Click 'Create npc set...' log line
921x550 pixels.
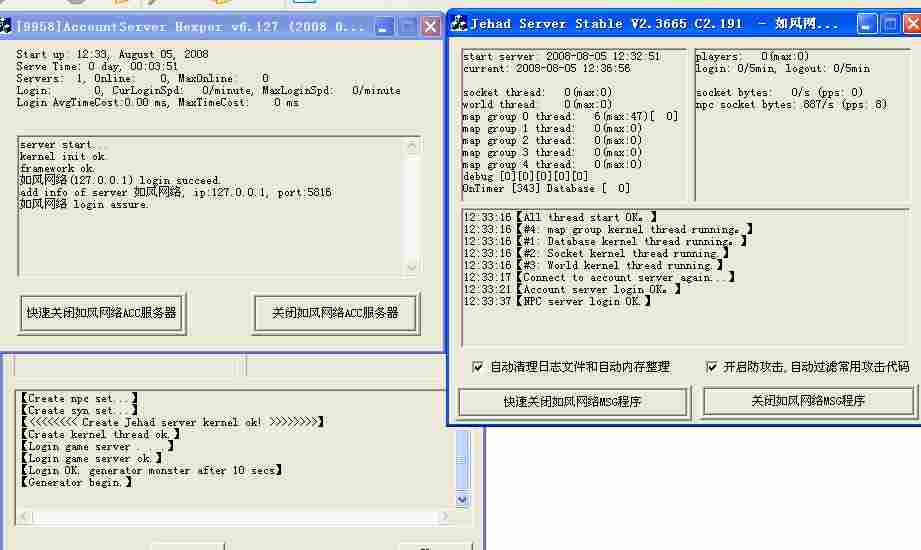(79, 398)
